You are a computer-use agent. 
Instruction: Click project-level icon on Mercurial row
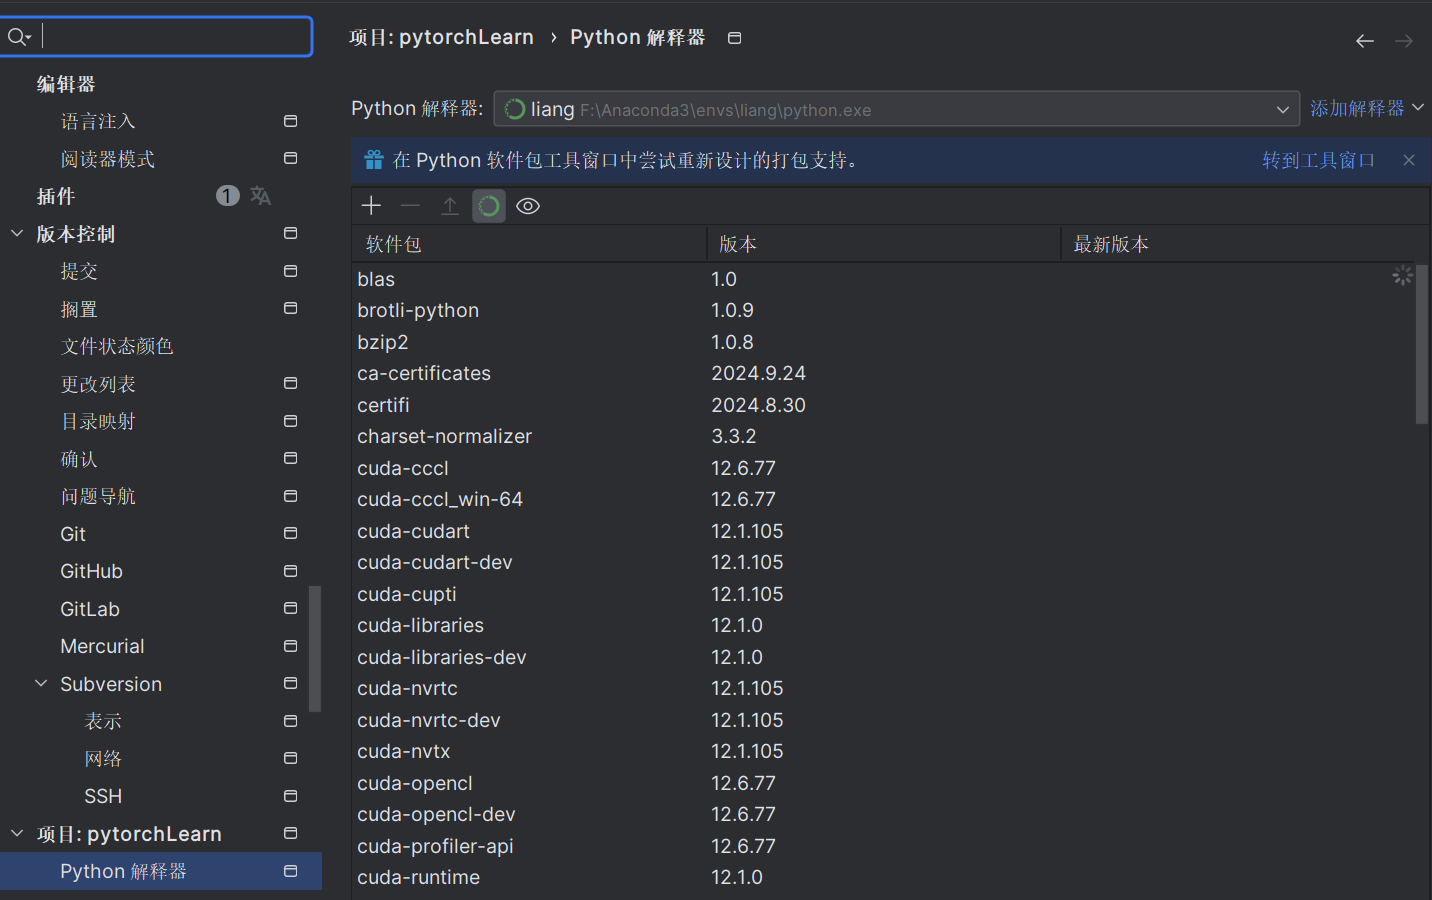point(290,646)
